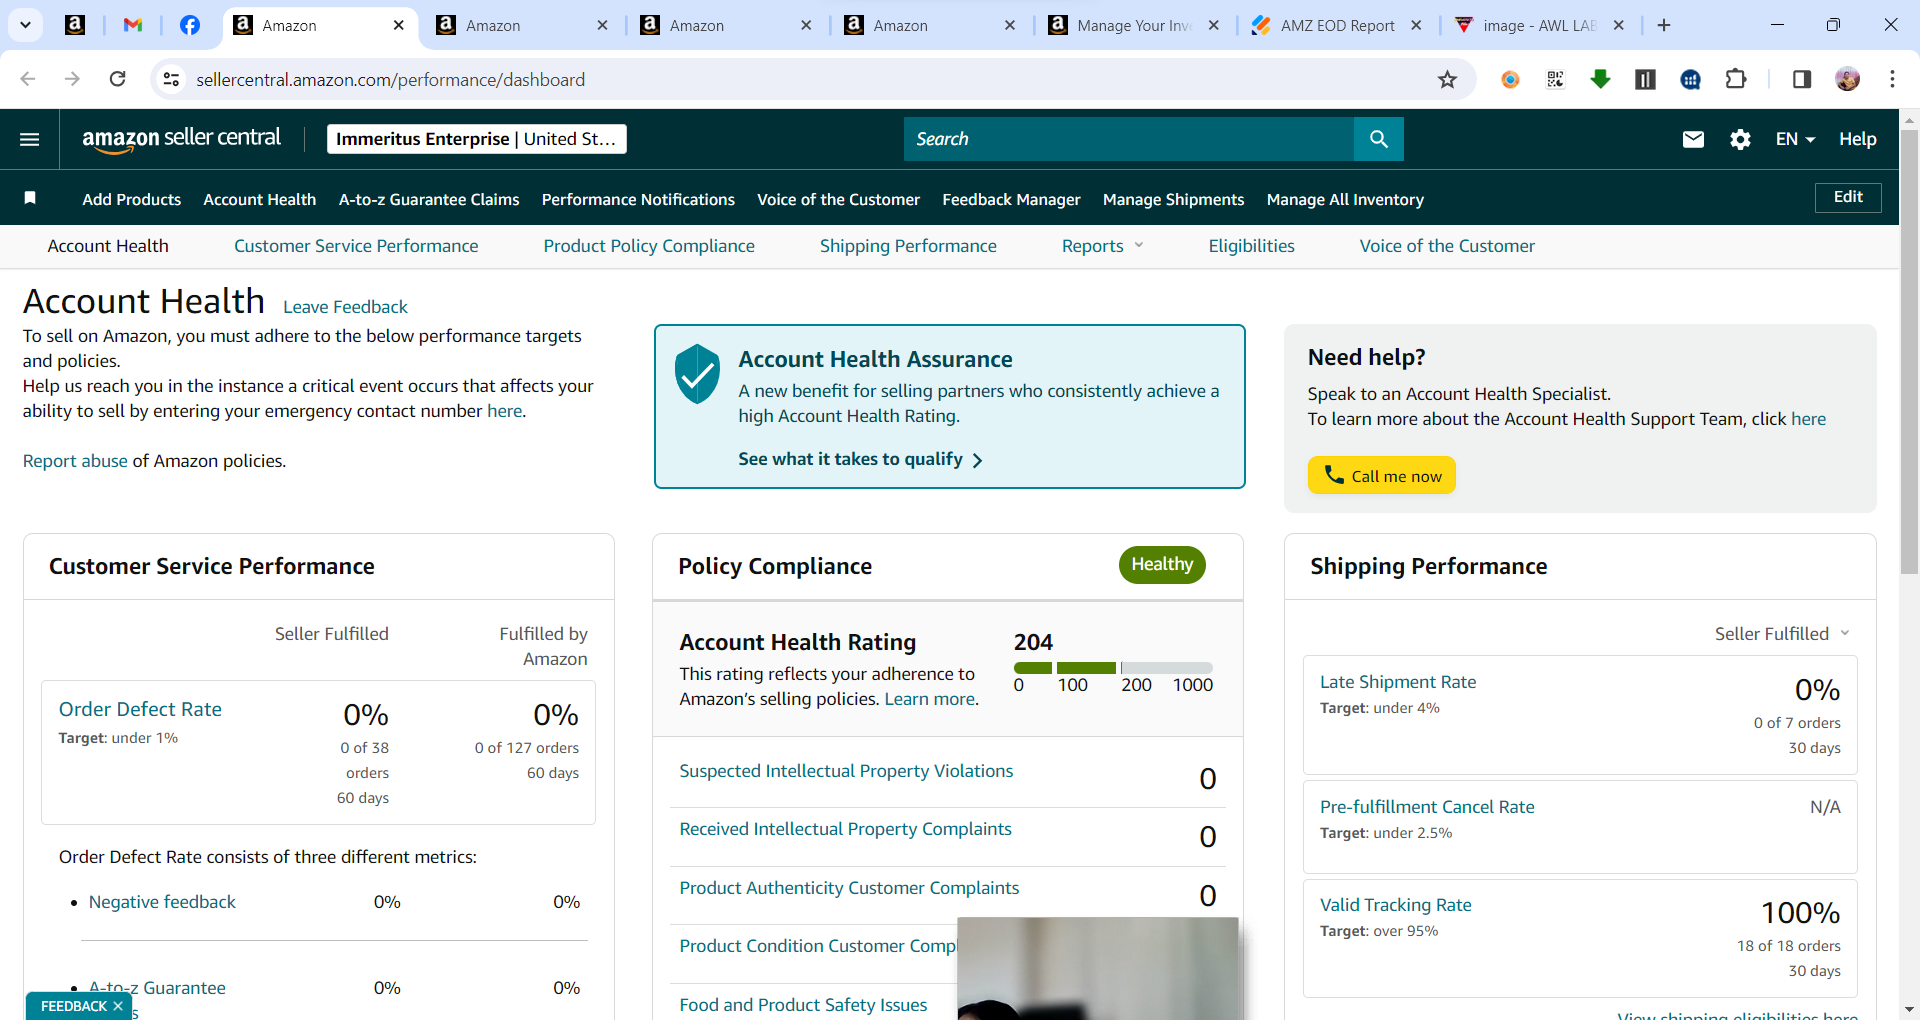Click the Call me now button
This screenshot has width=1920, height=1020.
click(x=1381, y=475)
